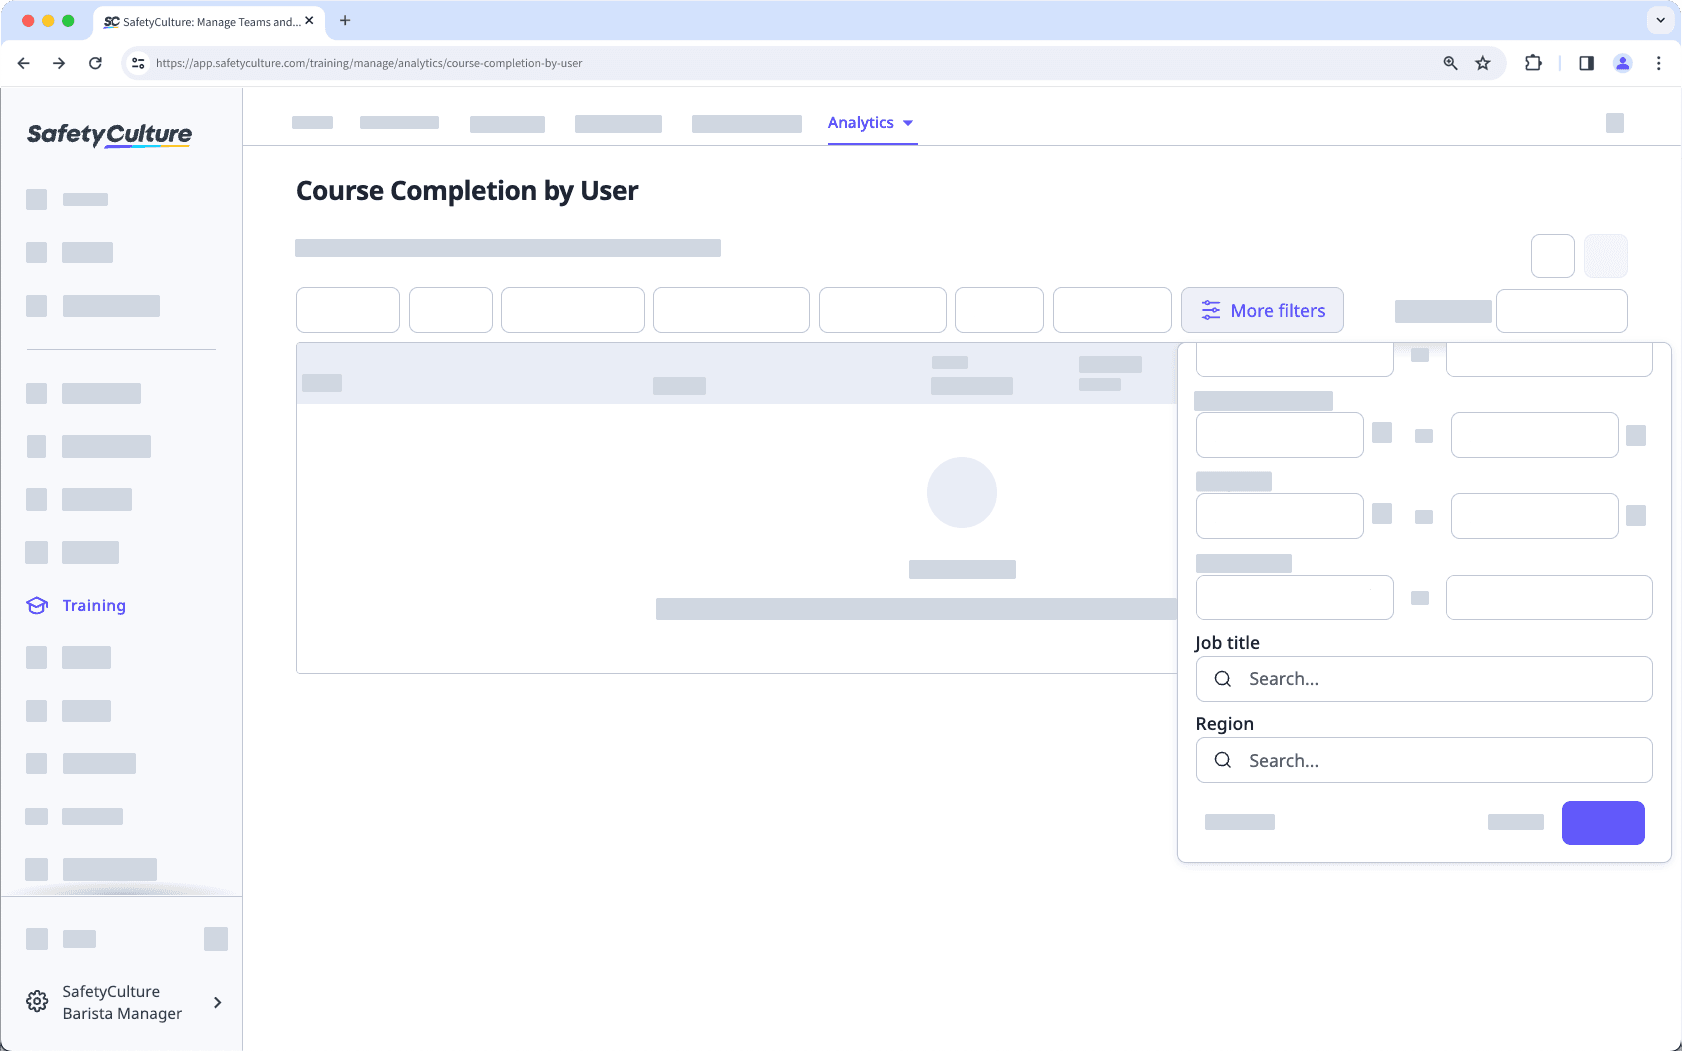1682x1051 pixels.
Task: Click the browser extensions puzzle icon
Action: tap(1533, 62)
